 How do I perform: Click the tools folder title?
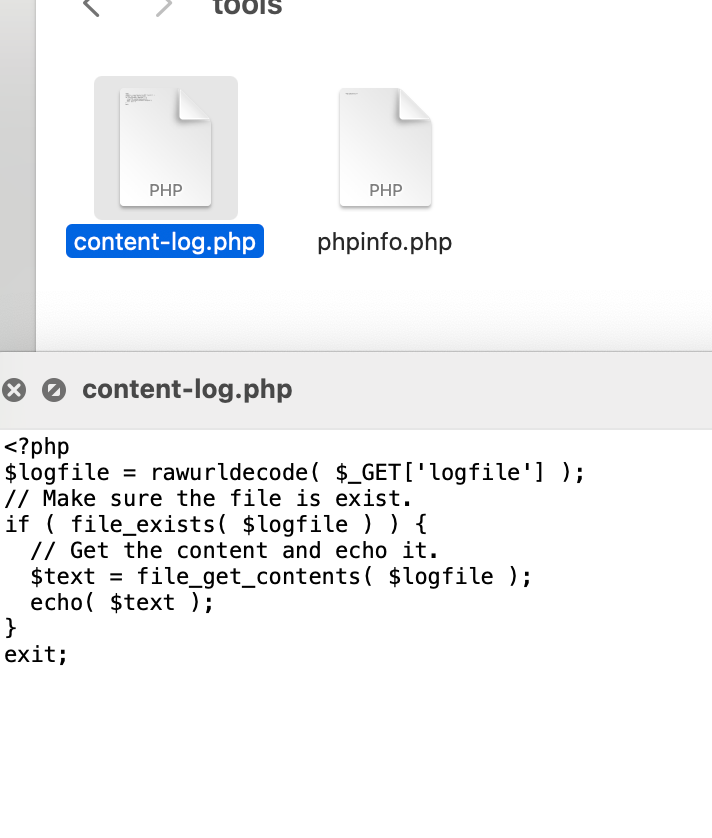click(x=247, y=7)
